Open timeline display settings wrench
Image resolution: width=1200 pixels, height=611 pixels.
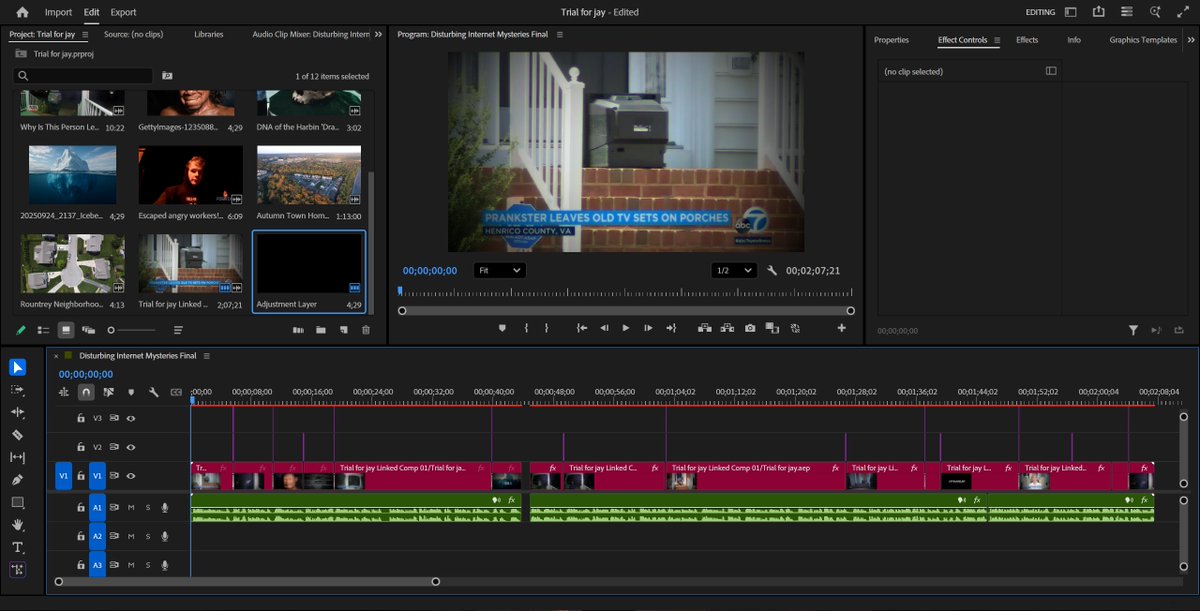coord(154,392)
